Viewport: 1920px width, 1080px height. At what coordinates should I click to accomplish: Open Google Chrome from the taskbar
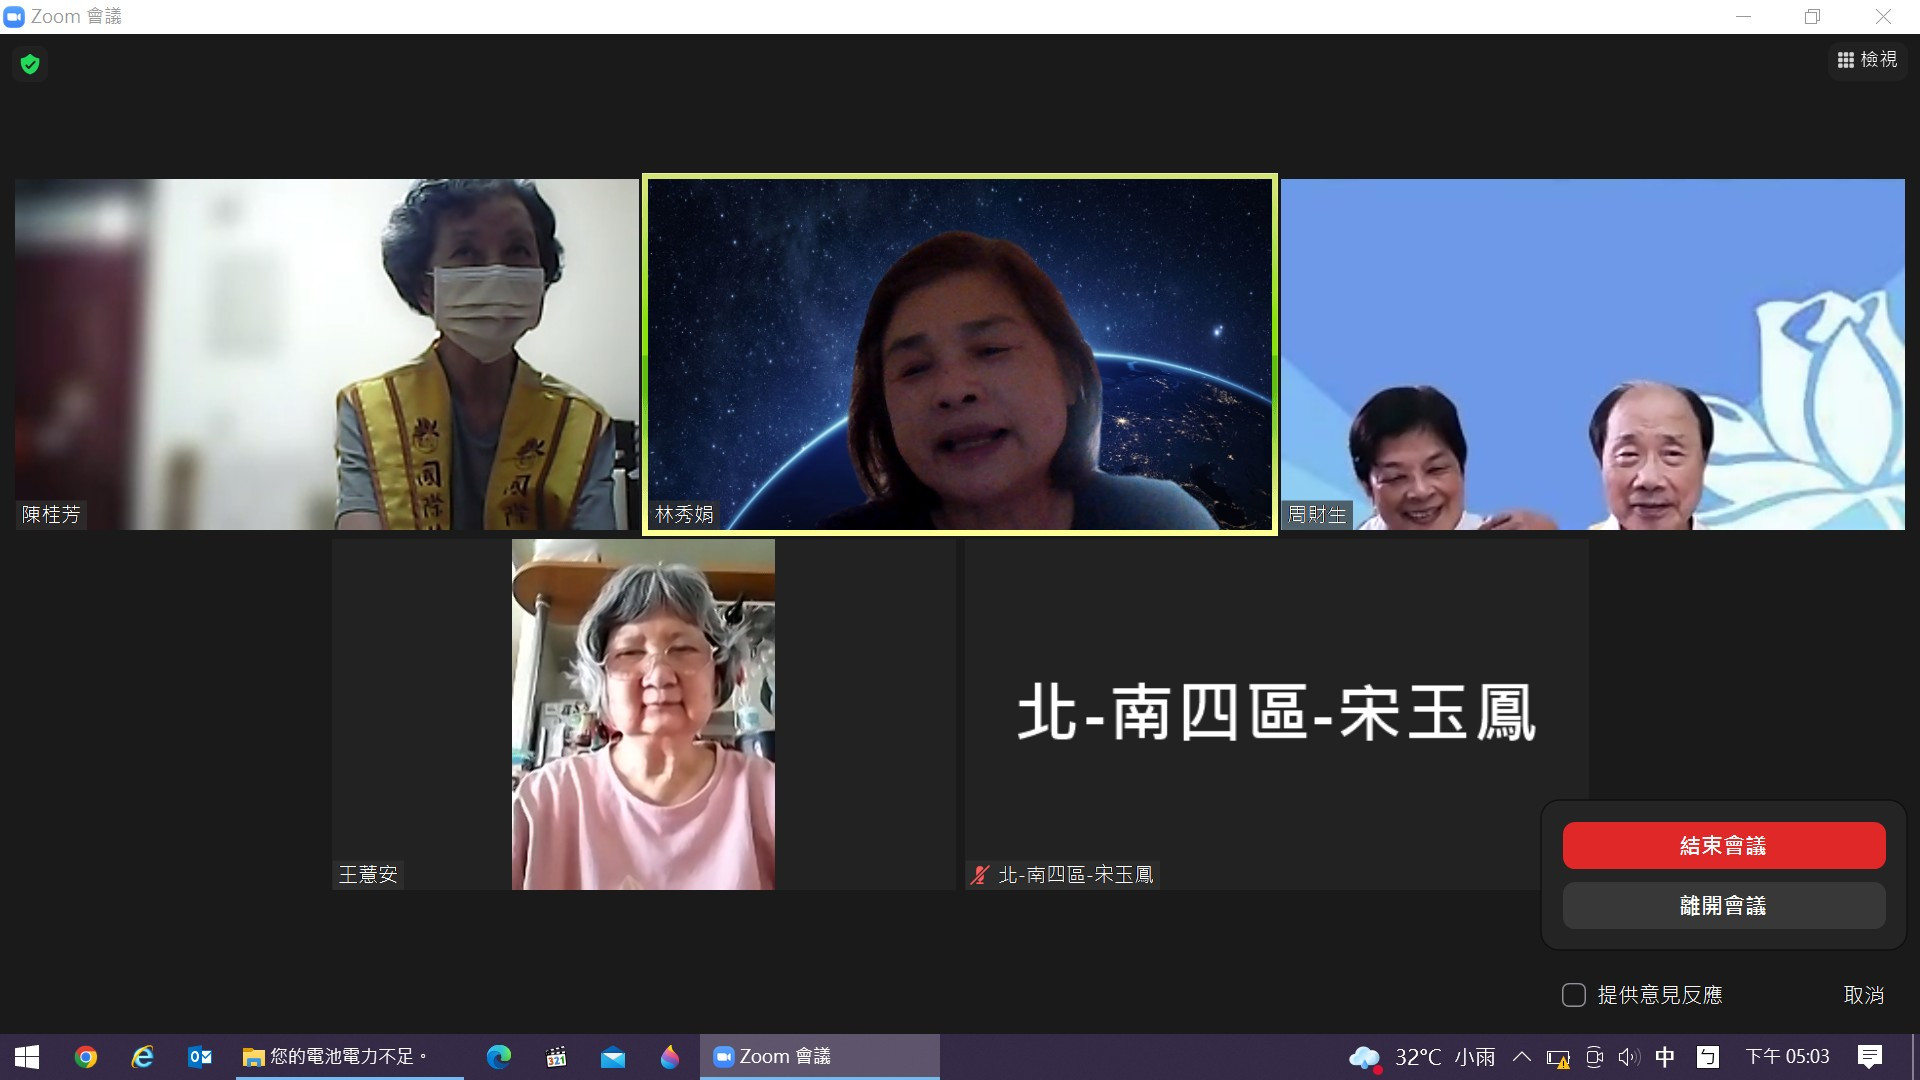(x=86, y=1057)
